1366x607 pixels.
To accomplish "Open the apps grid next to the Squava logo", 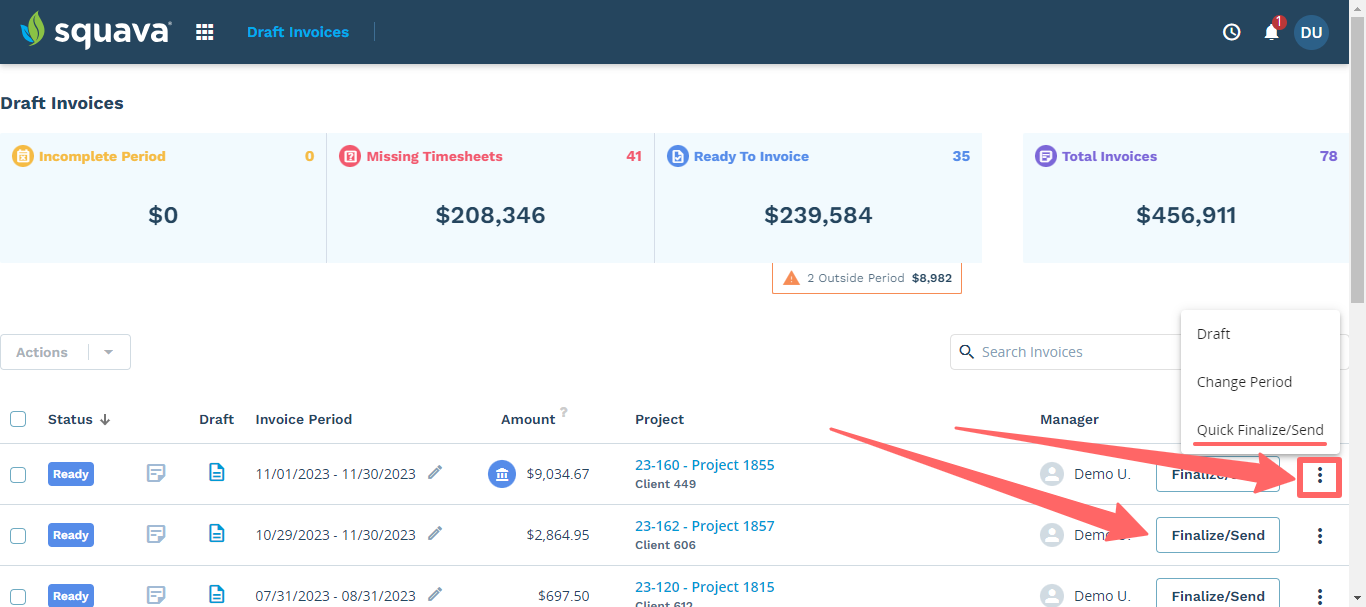I will tap(204, 31).
